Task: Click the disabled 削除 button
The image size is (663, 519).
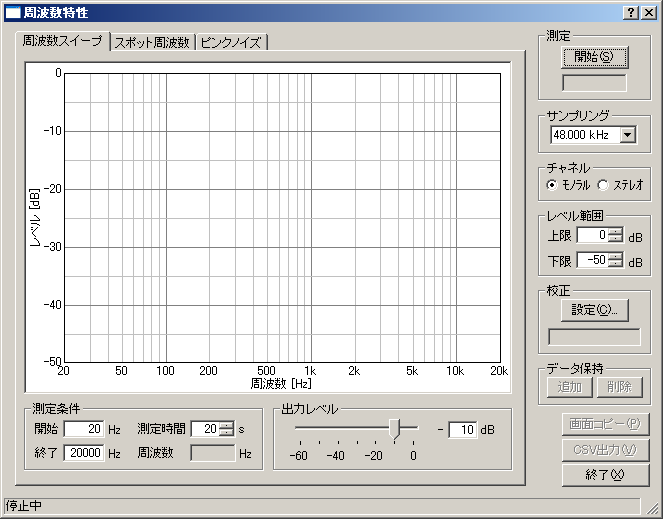Action: click(x=619, y=387)
